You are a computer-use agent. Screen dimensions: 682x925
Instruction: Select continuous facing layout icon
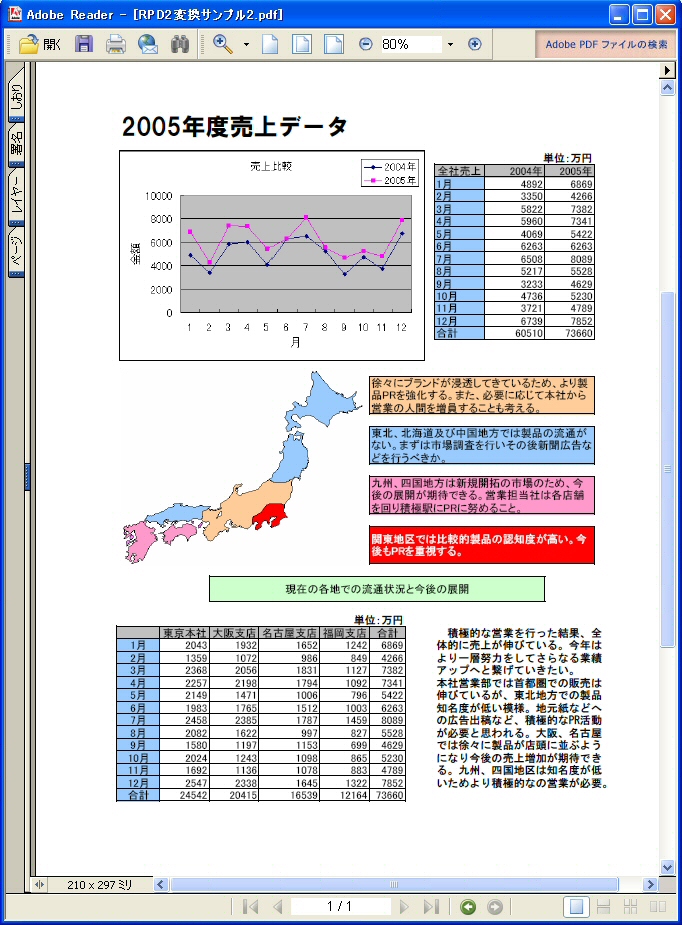[x=630, y=907]
